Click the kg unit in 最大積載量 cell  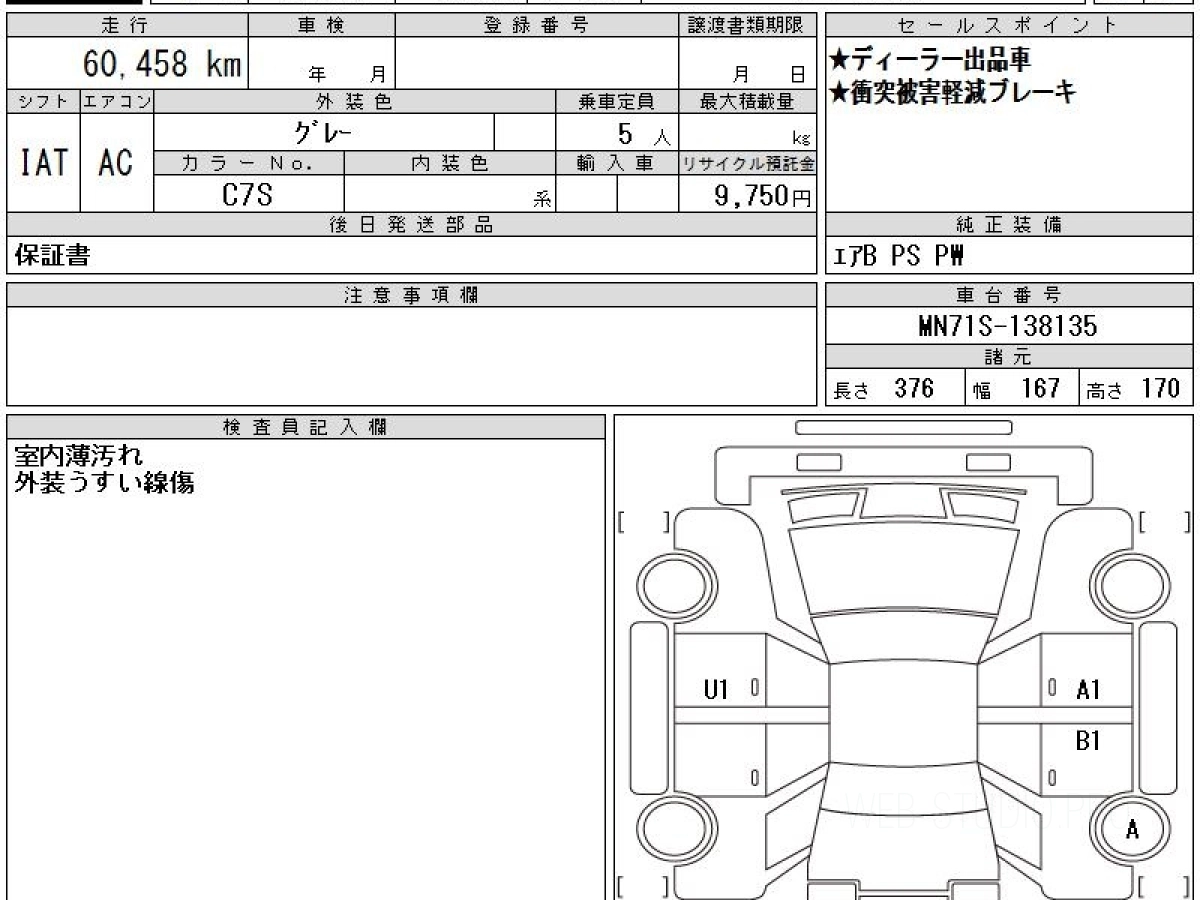[x=802, y=140]
